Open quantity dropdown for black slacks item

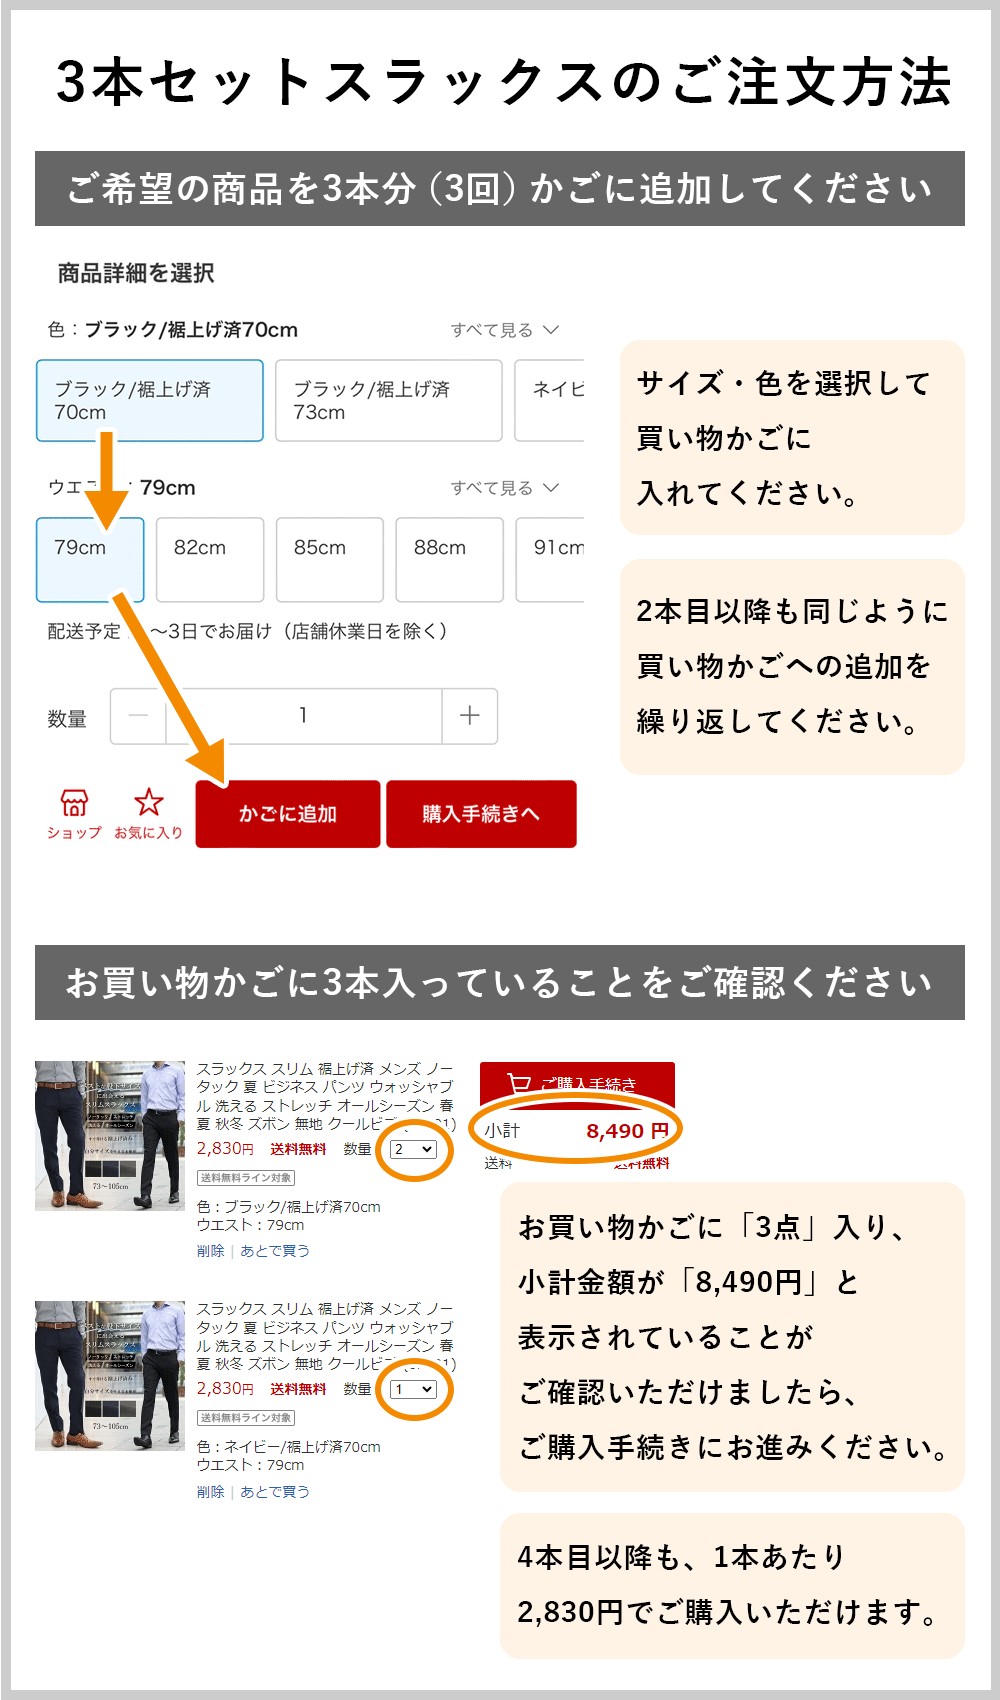tap(413, 1149)
